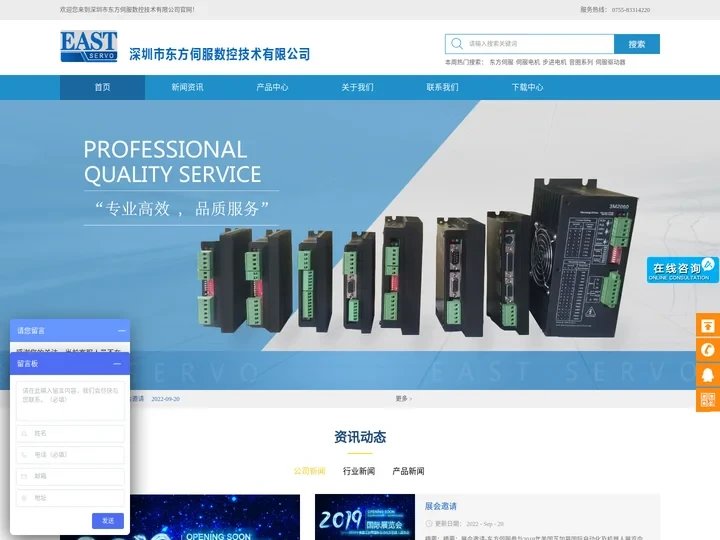Click the orange back-to-top sidebar icon
720x540 pixels.
(708, 326)
